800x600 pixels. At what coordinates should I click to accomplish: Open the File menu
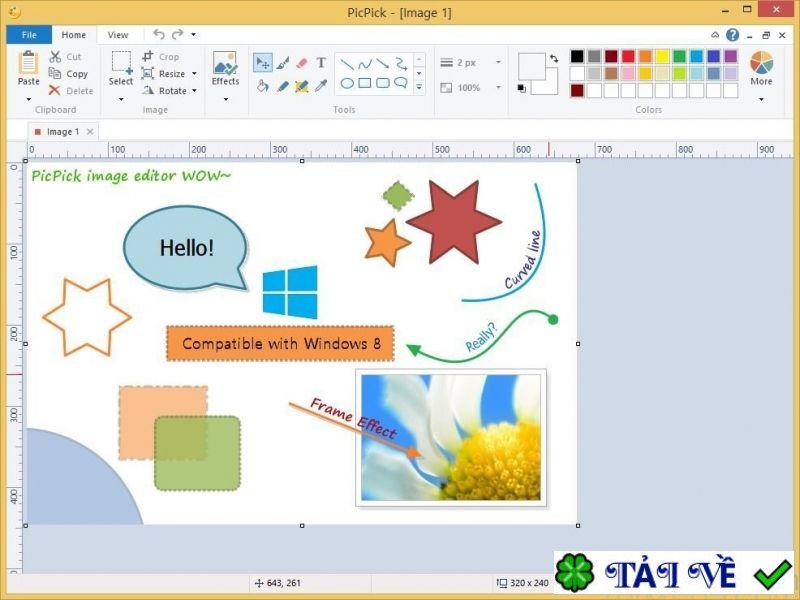[x=28, y=35]
